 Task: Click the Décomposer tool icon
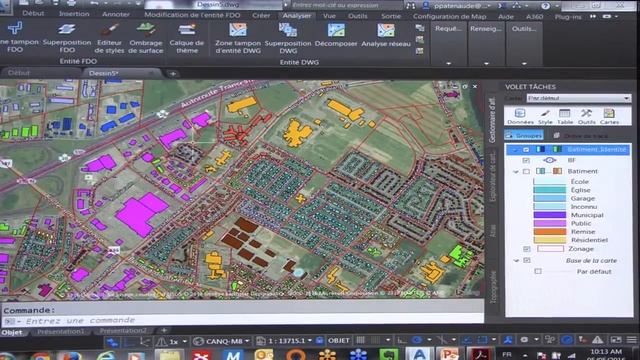(336, 30)
